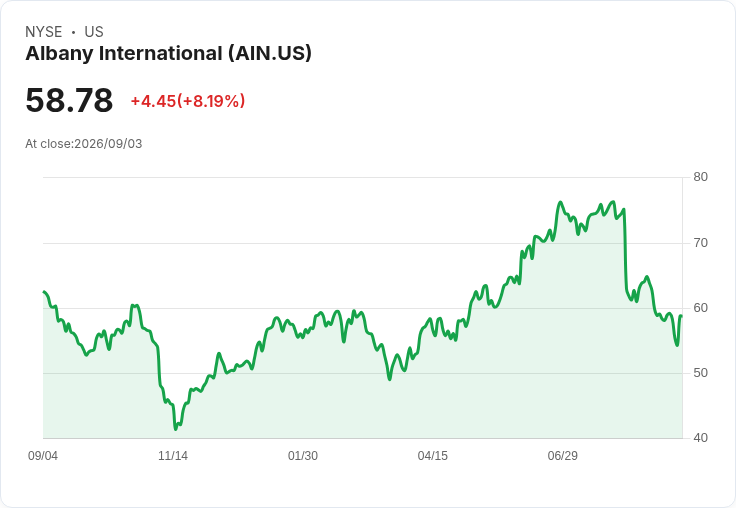Click the 06/29 date axis label
The height and width of the screenshot is (508, 736).
pos(562,455)
